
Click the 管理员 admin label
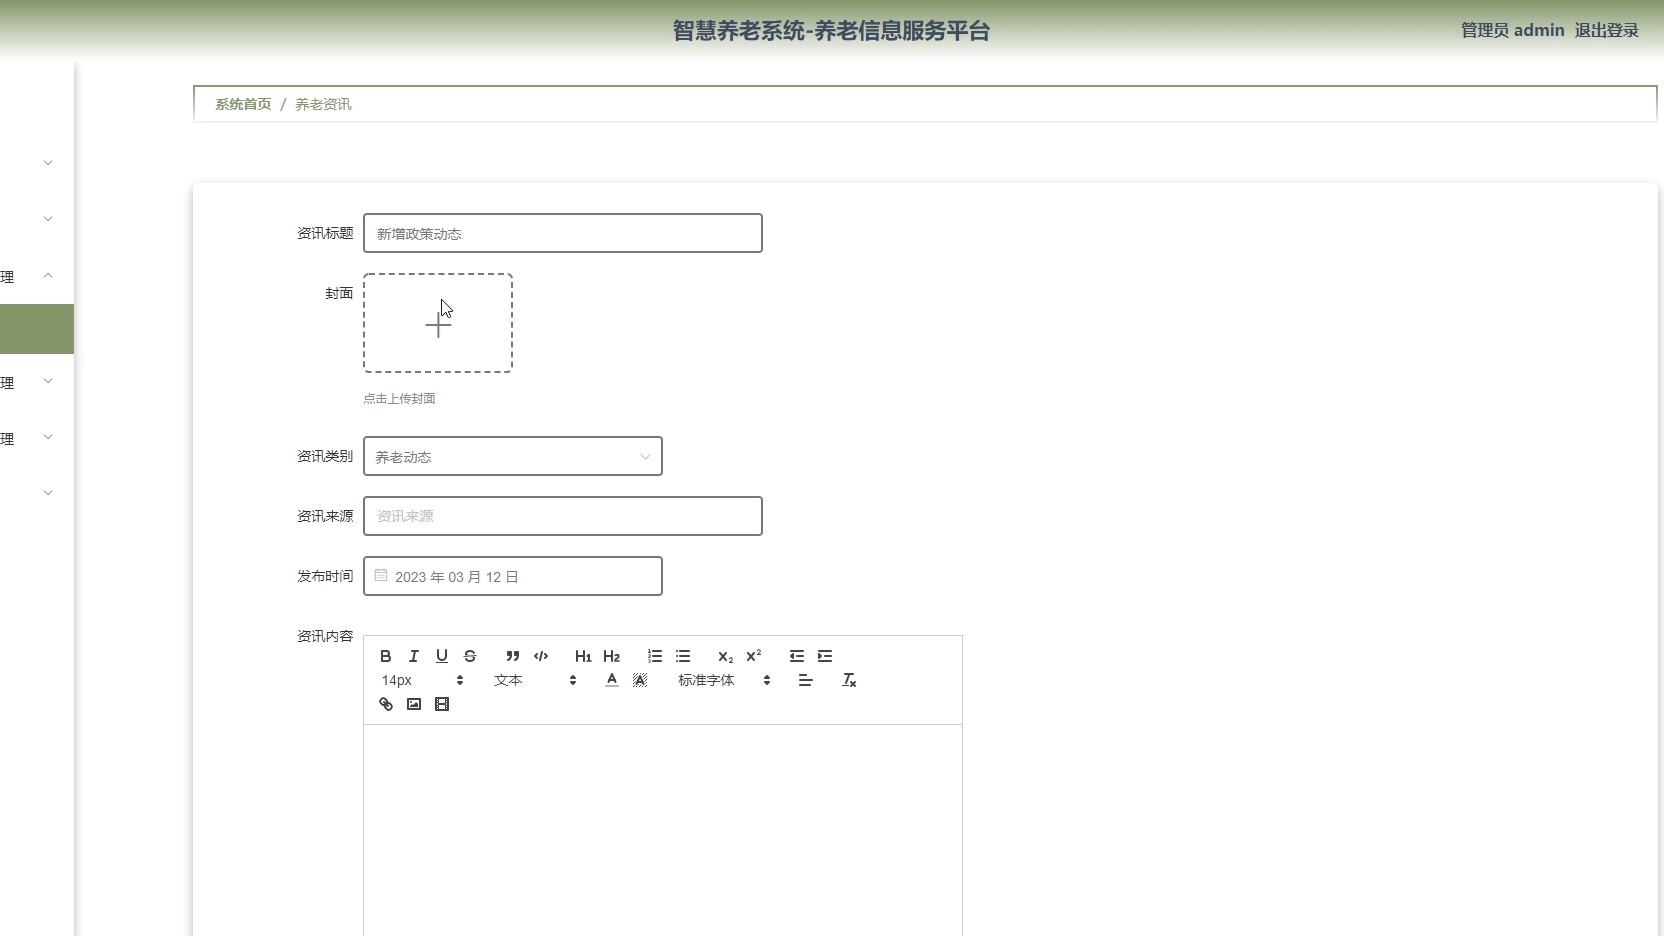click(x=1512, y=30)
